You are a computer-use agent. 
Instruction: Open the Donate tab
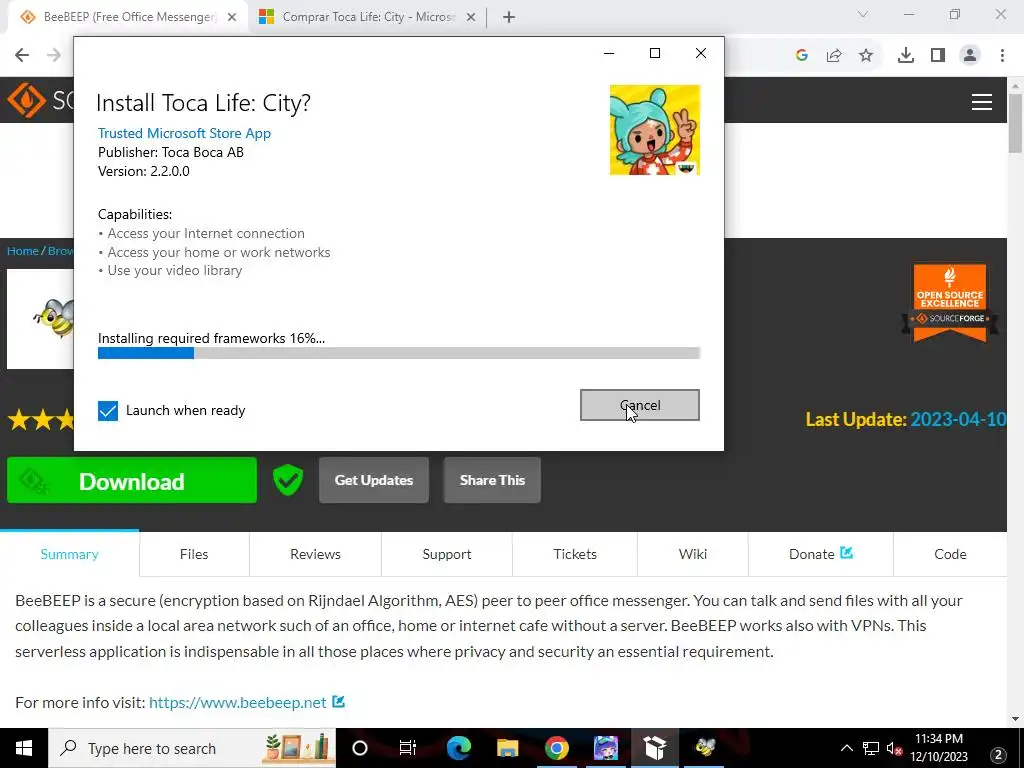821,554
